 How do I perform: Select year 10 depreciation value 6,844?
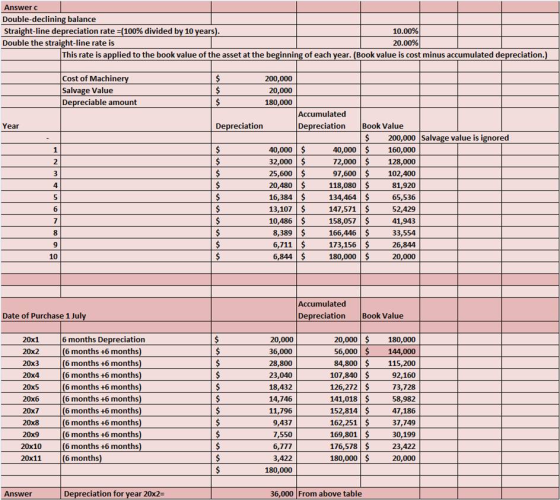click(x=254, y=256)
